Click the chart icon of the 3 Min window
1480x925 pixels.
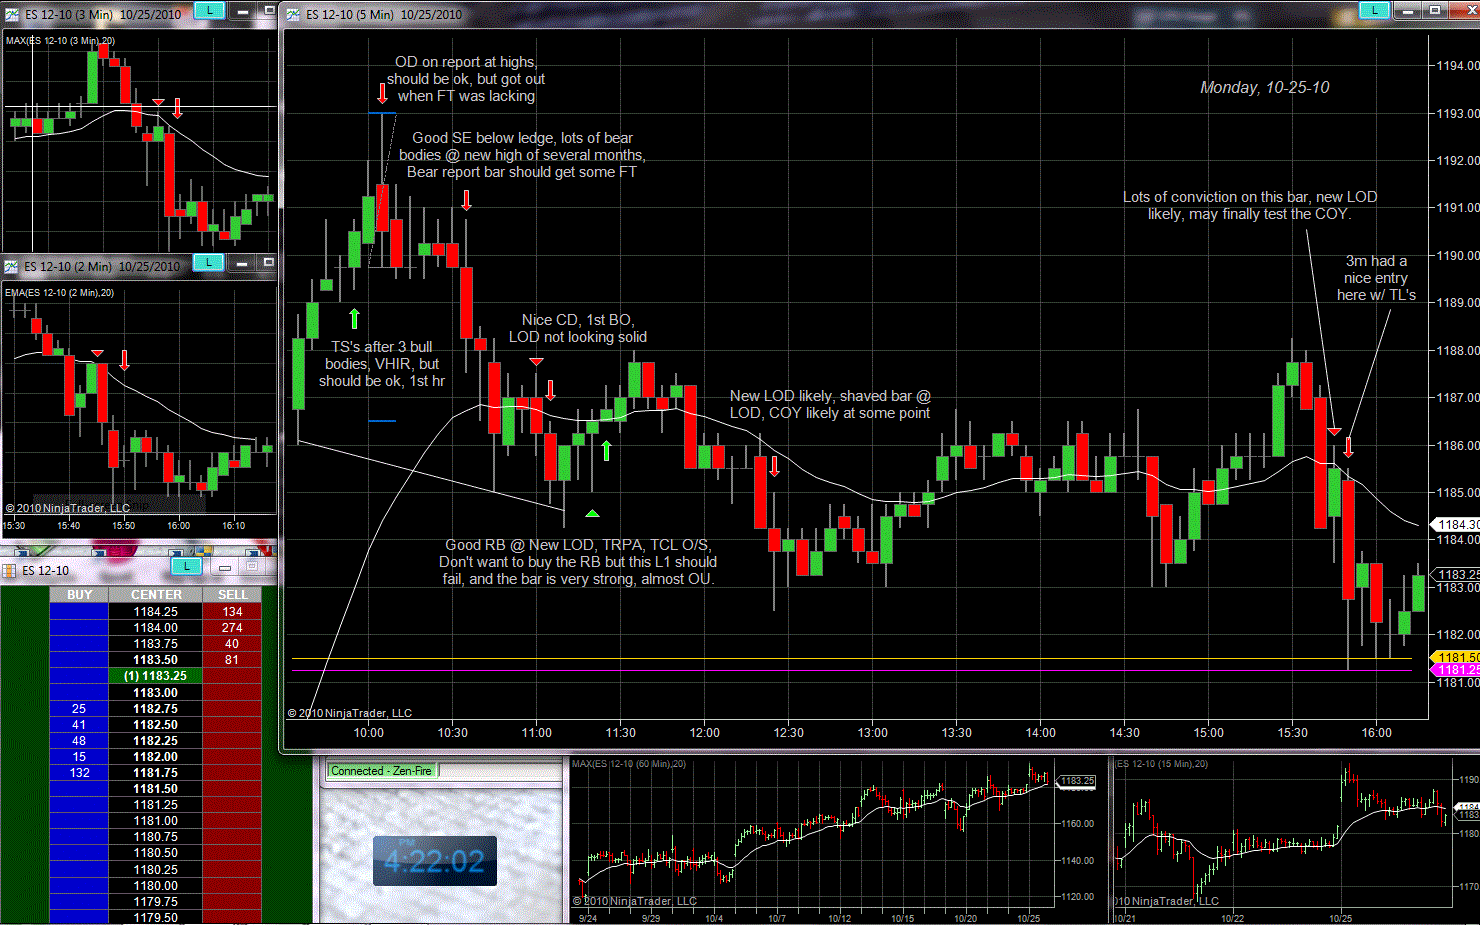[x=12, y=15]
